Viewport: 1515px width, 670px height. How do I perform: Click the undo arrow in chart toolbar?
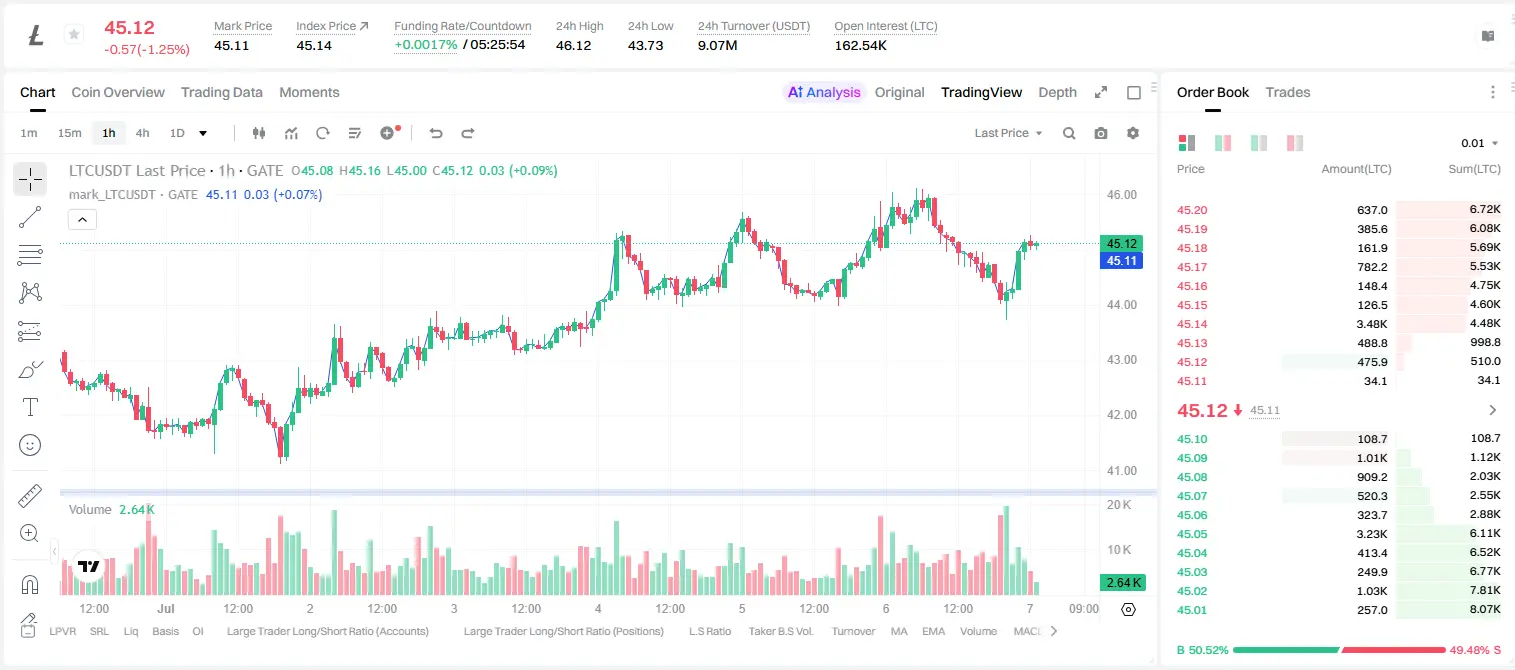point(436,133)
